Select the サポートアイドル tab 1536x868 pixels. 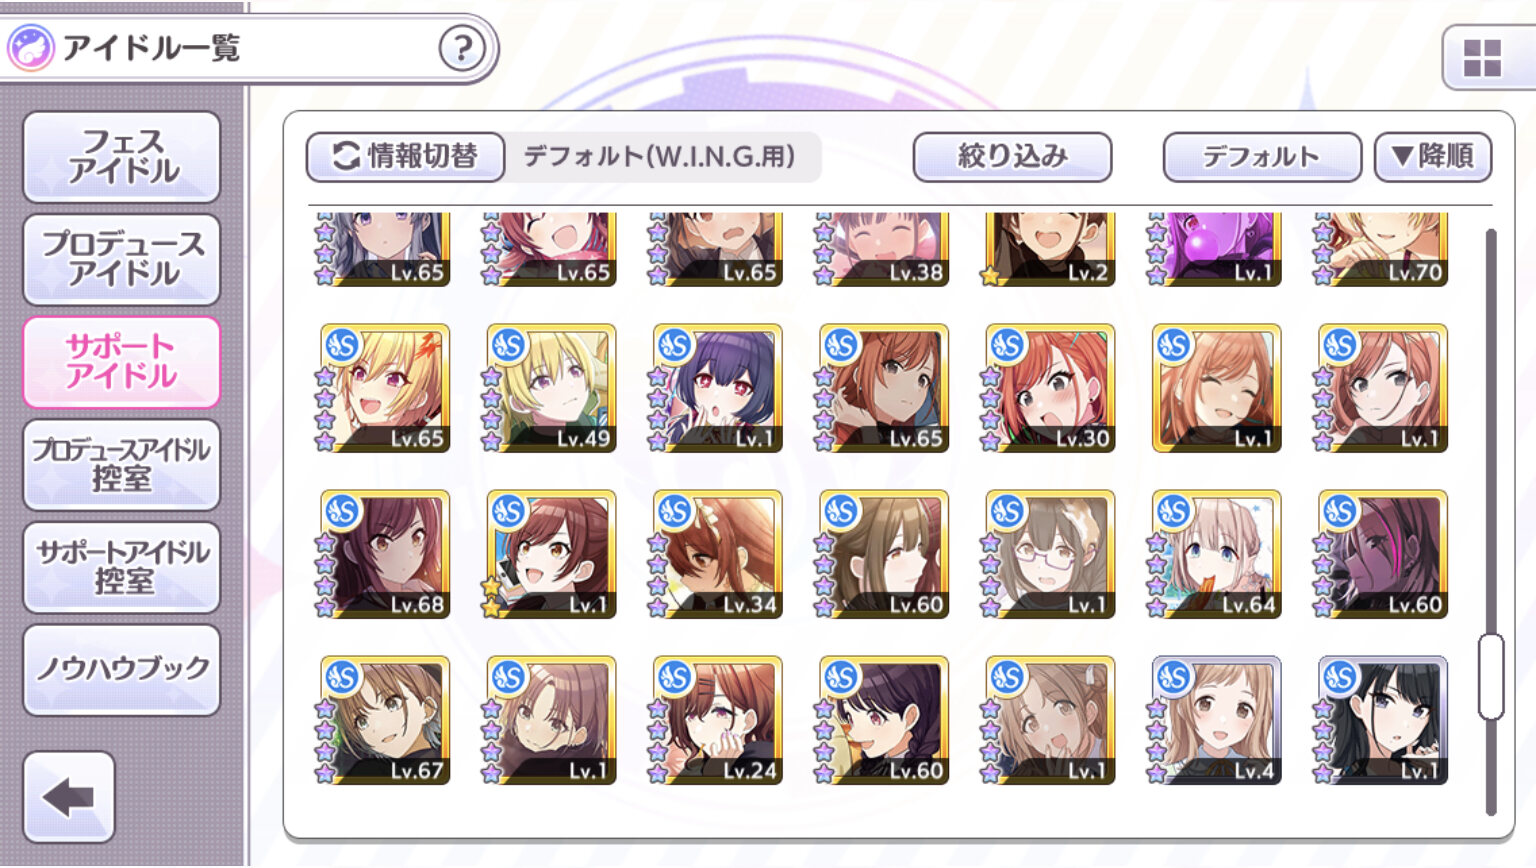(x=122, y=362)
